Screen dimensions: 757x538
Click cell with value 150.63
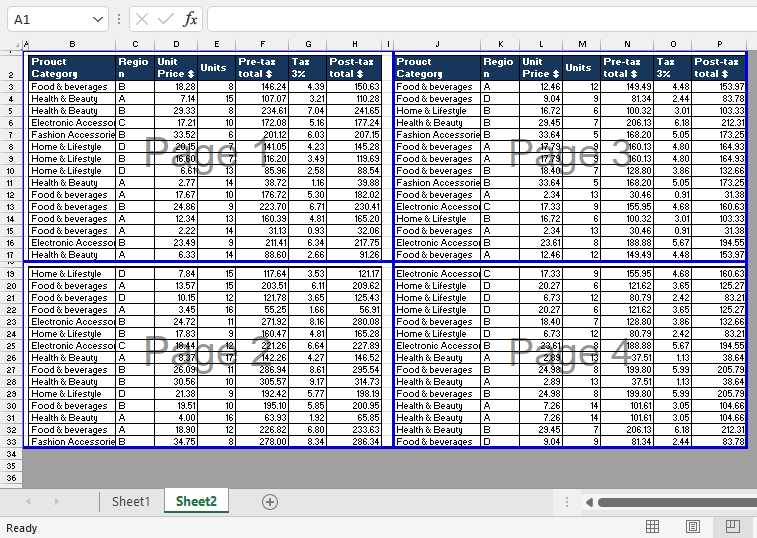coord(354,87)
